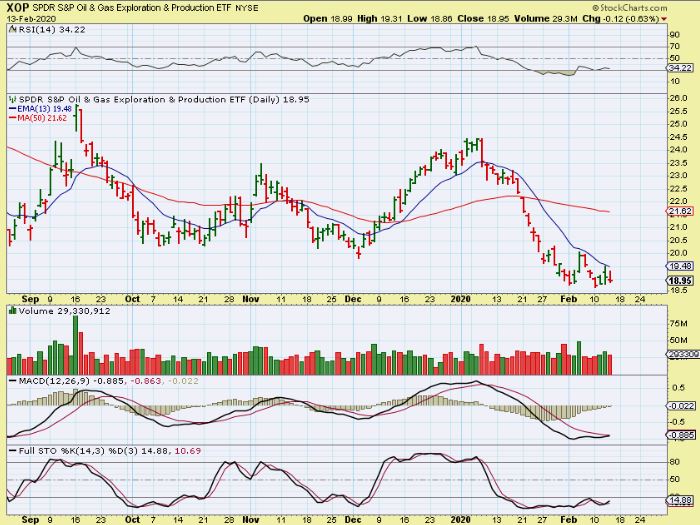This screenshot has height=525, width=700.
Task: Click the 26.0 price axis label
Action: pos(678,98)
